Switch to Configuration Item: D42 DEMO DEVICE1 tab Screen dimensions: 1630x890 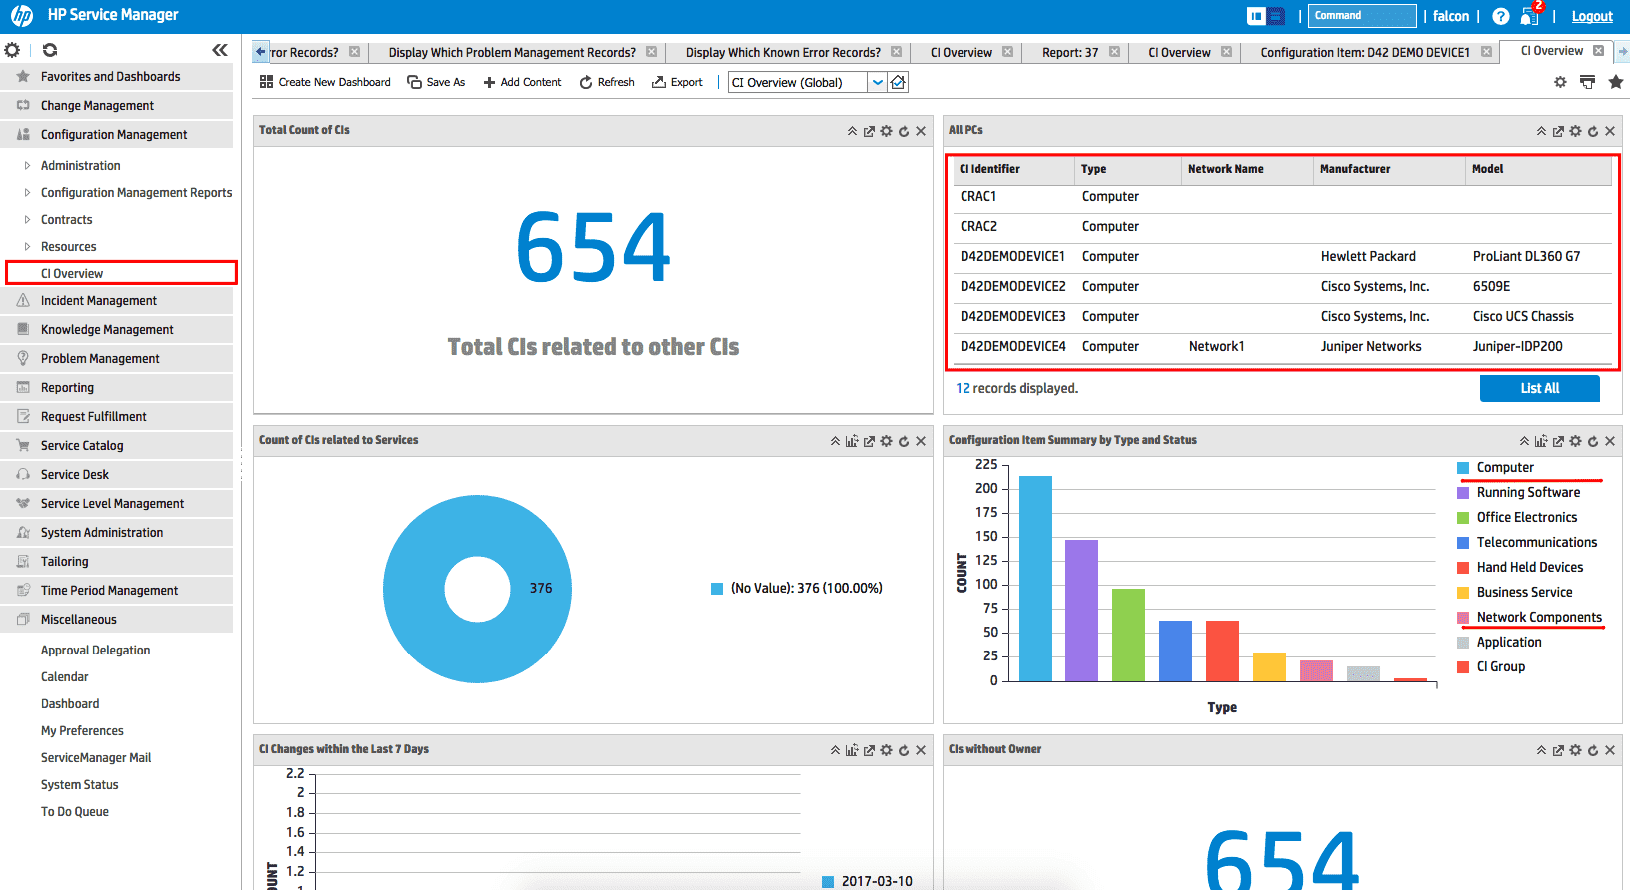(x=1365, y=52)
